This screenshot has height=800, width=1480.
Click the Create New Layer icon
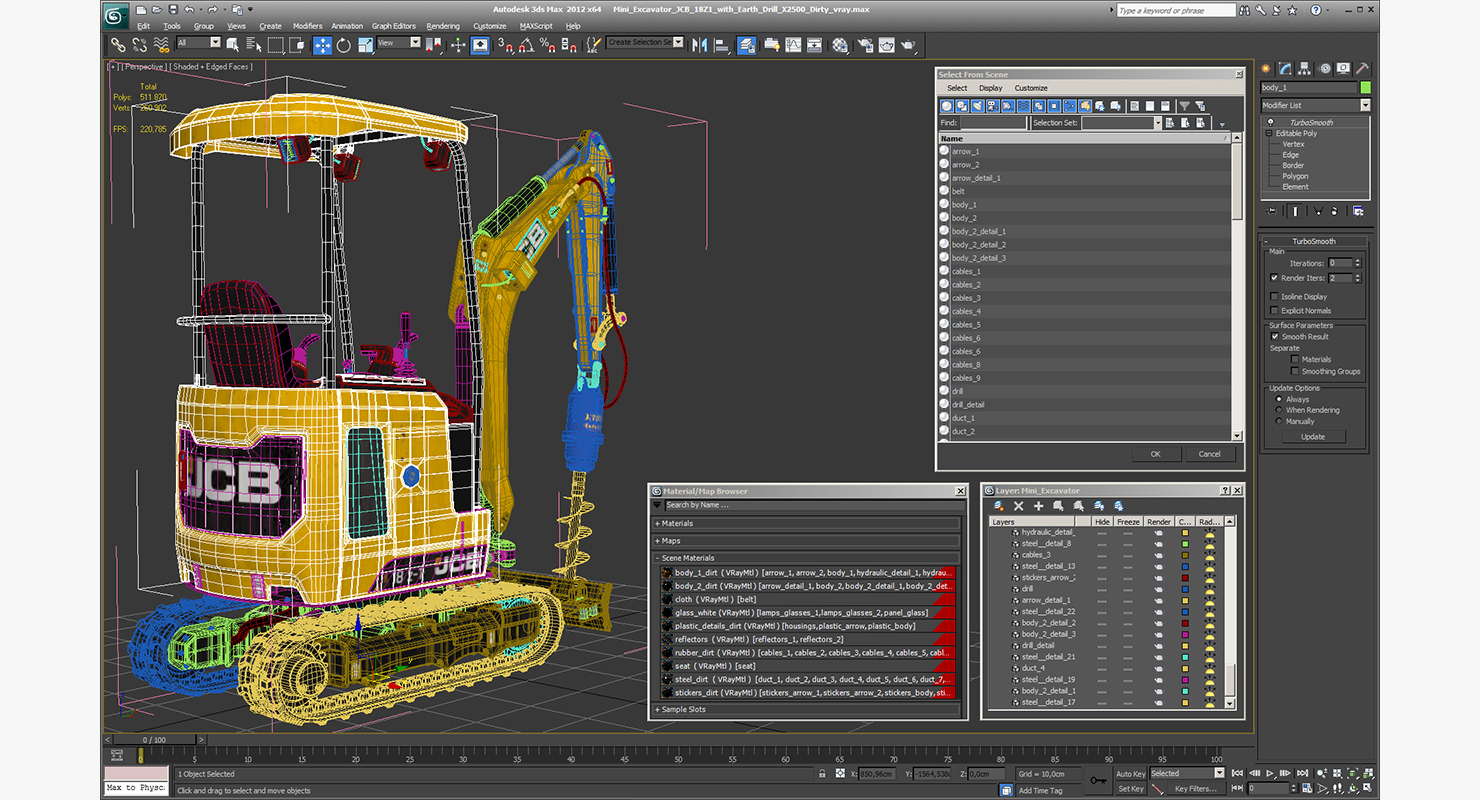[x=998, y=506]
